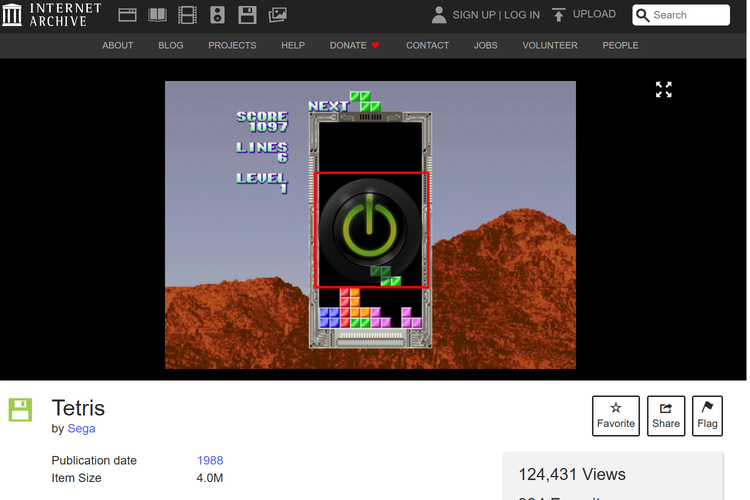Click the 124,431 Views text
This screenshot has width=750, height=500.
(572, 474)
